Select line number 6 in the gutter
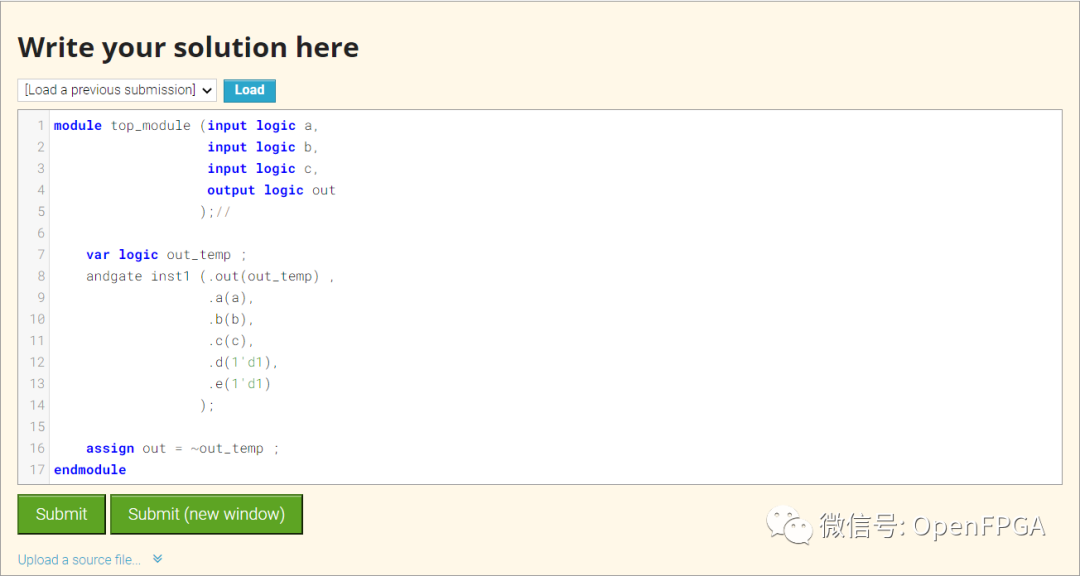This screenshot has width=1080, height=576. [38, 233]
